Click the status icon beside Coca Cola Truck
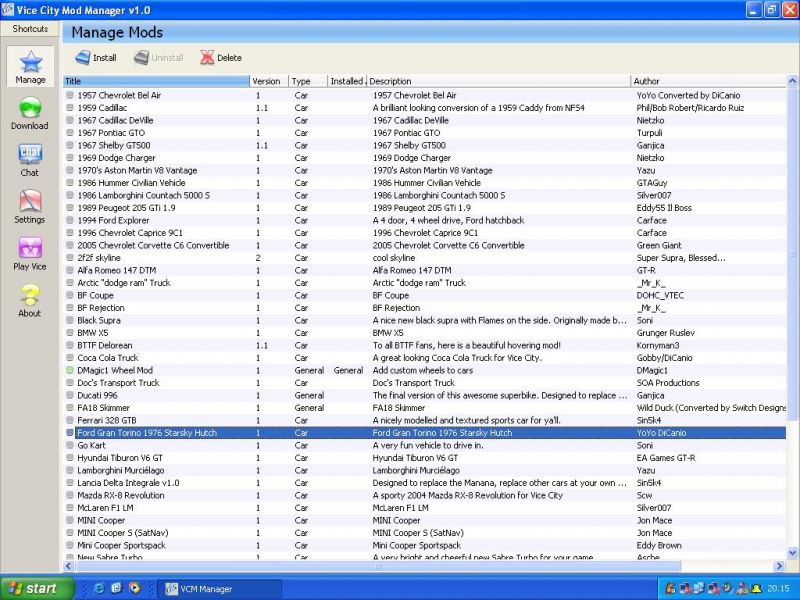The width and height of the screenshot is (800, 600). click(70, 358)
